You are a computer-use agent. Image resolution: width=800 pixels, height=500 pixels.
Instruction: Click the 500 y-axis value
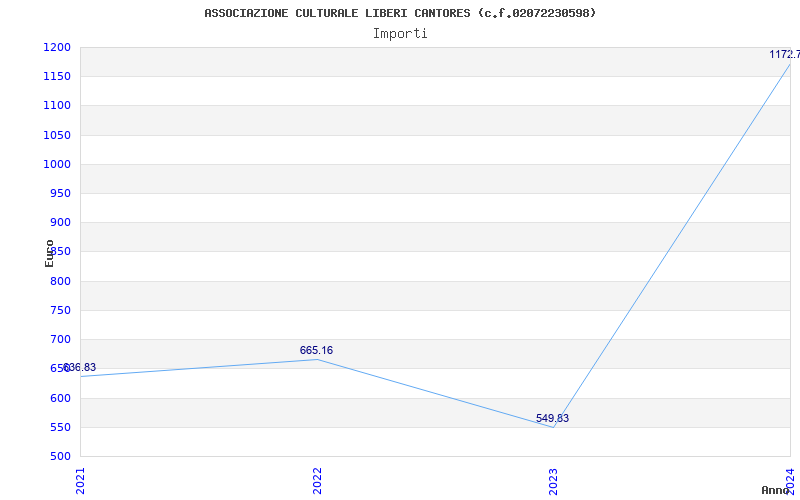(60, 457)
